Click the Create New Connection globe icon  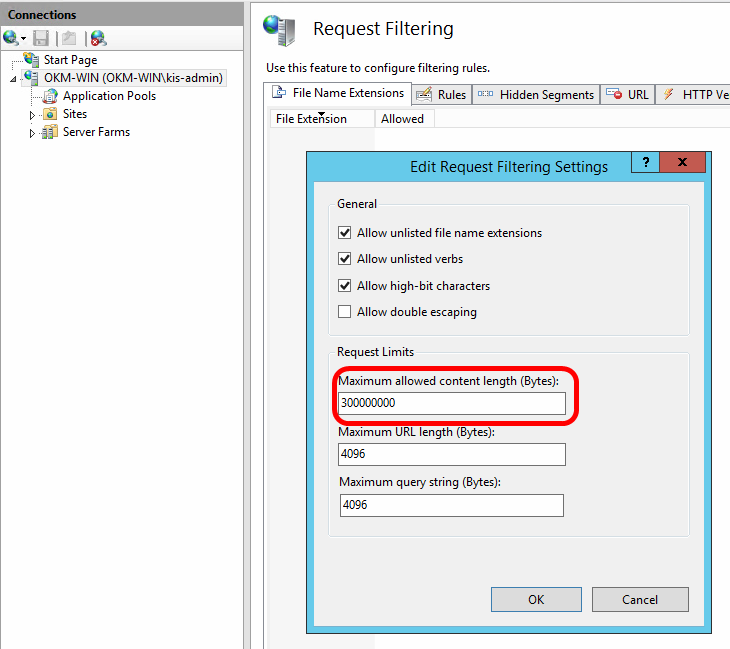click(x=11, y=38)
